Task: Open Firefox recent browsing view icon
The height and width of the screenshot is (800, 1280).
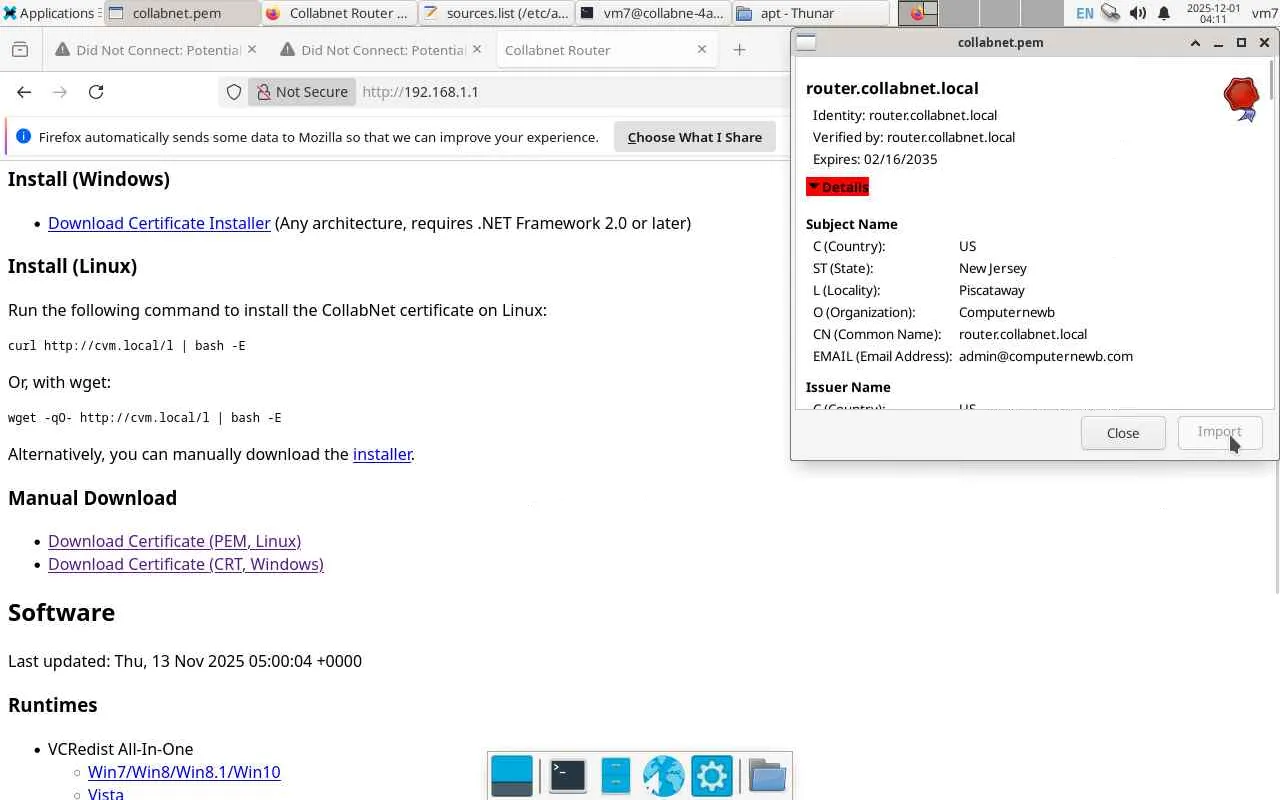Action: coord(20,50)
